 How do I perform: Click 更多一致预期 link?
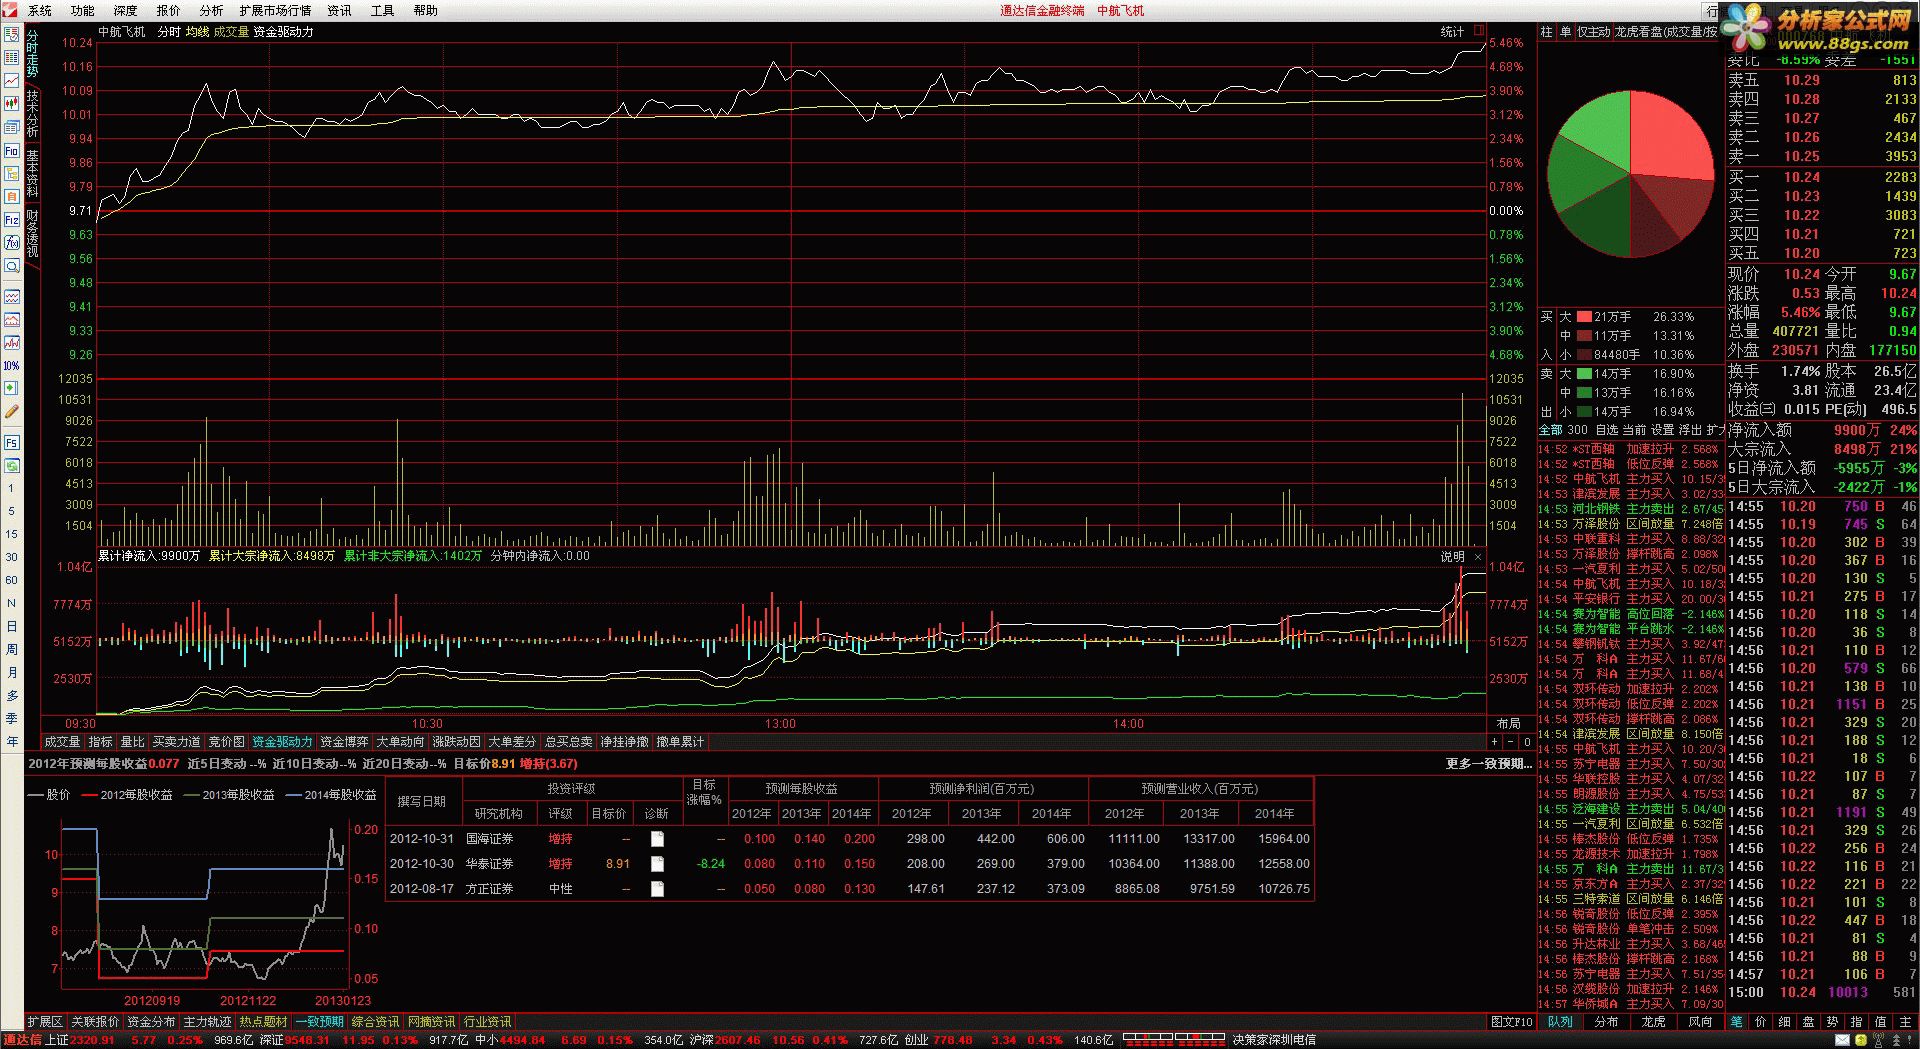pyautogui.click(x=1488, y=764)
